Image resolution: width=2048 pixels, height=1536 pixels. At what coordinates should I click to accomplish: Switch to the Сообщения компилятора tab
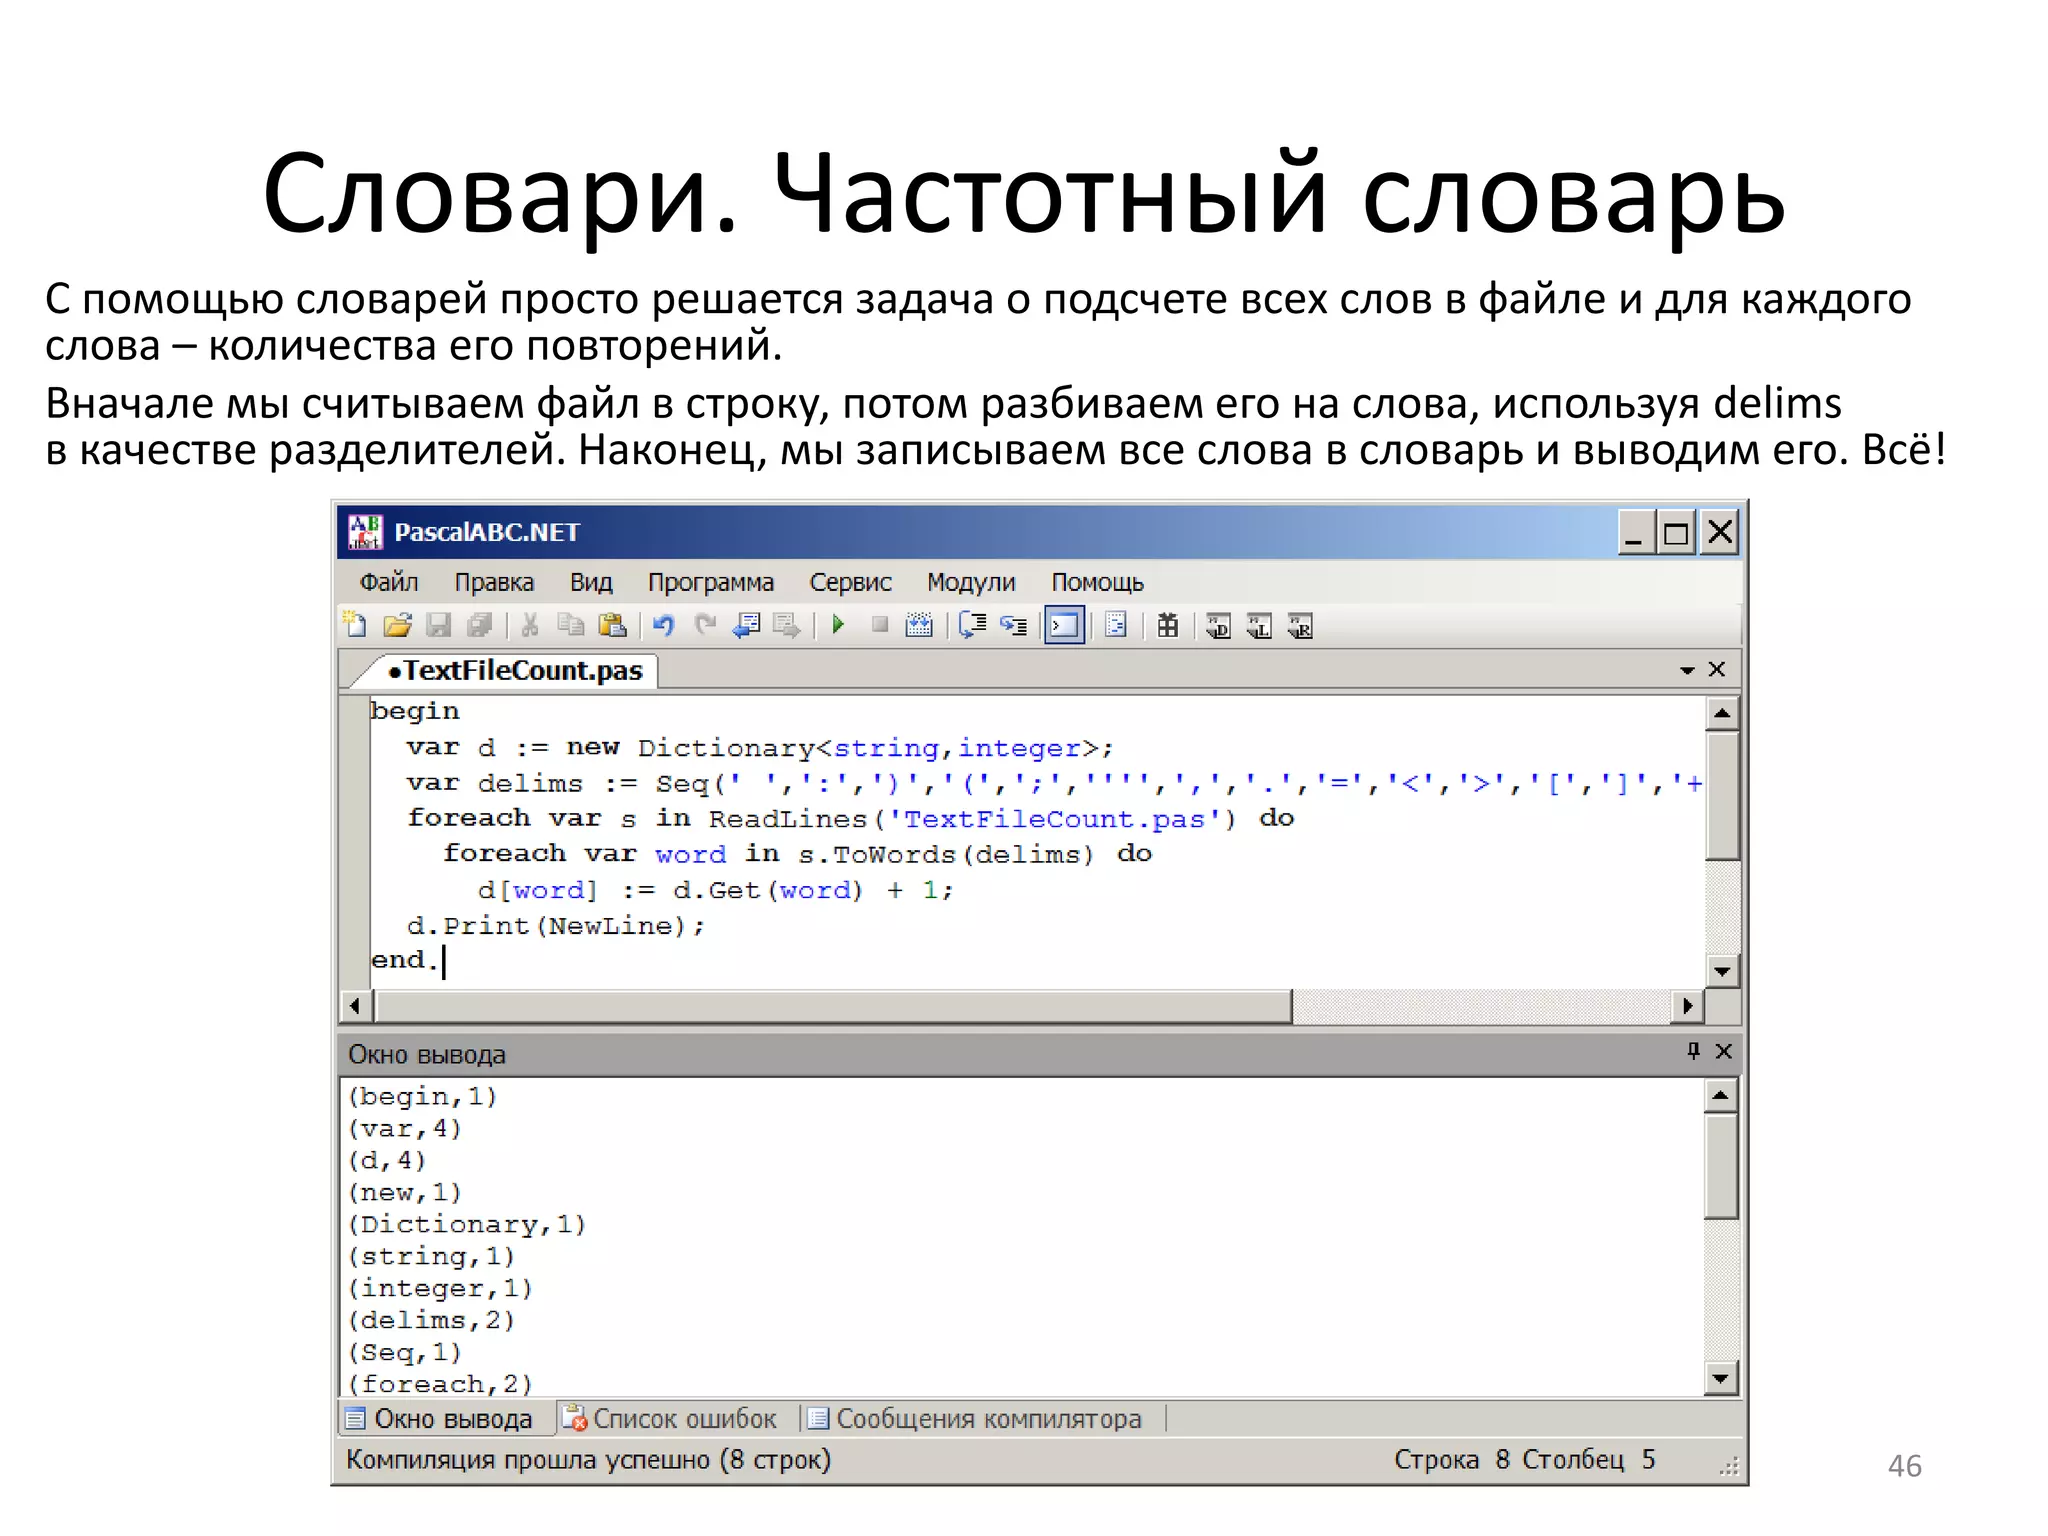[x=975, y=1419]
